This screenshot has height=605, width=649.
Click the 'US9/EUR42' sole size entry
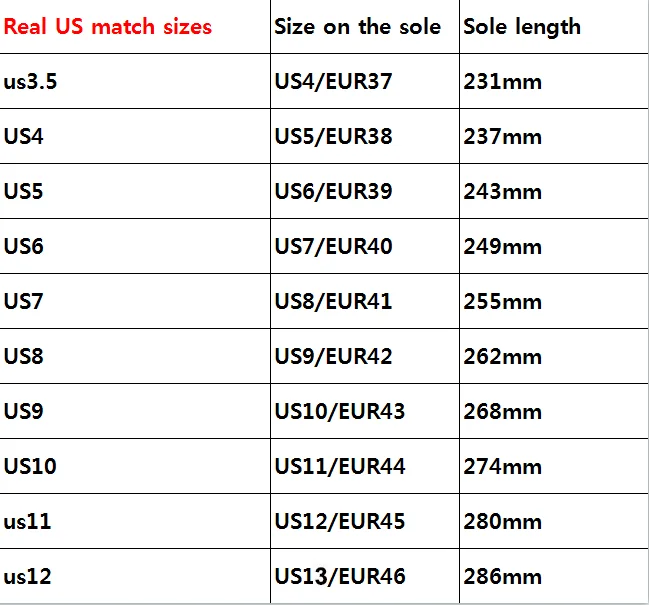click(x=333, y=357)
